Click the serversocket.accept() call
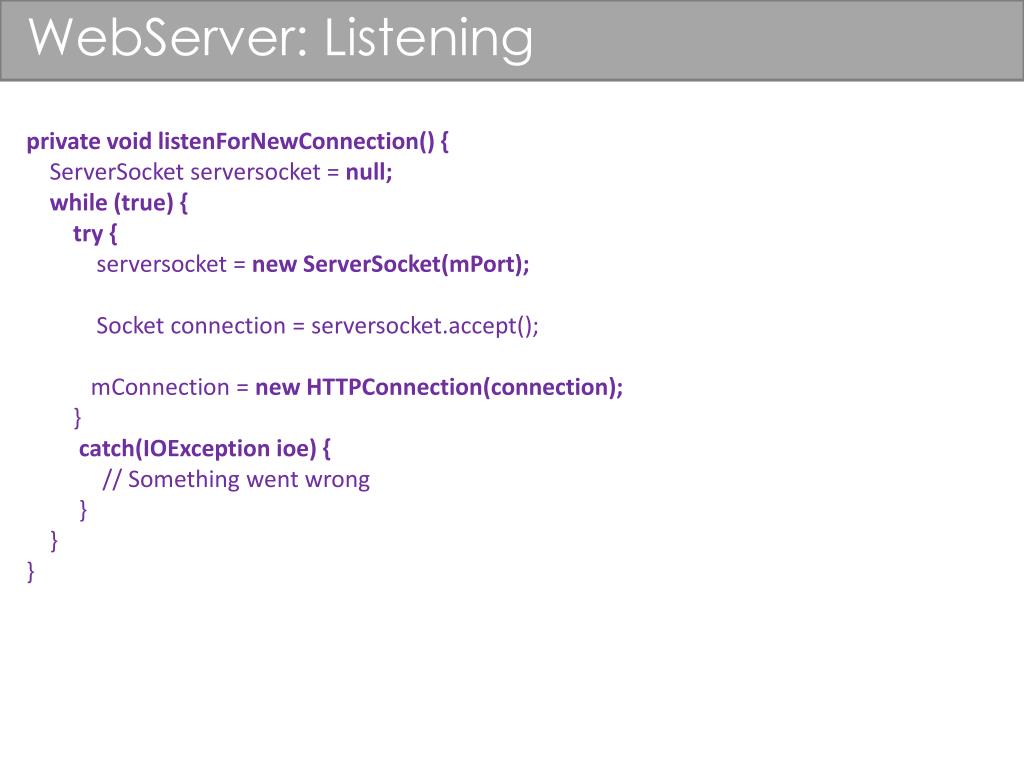The height and width of the screenshot is (768, 1024). 424,326
